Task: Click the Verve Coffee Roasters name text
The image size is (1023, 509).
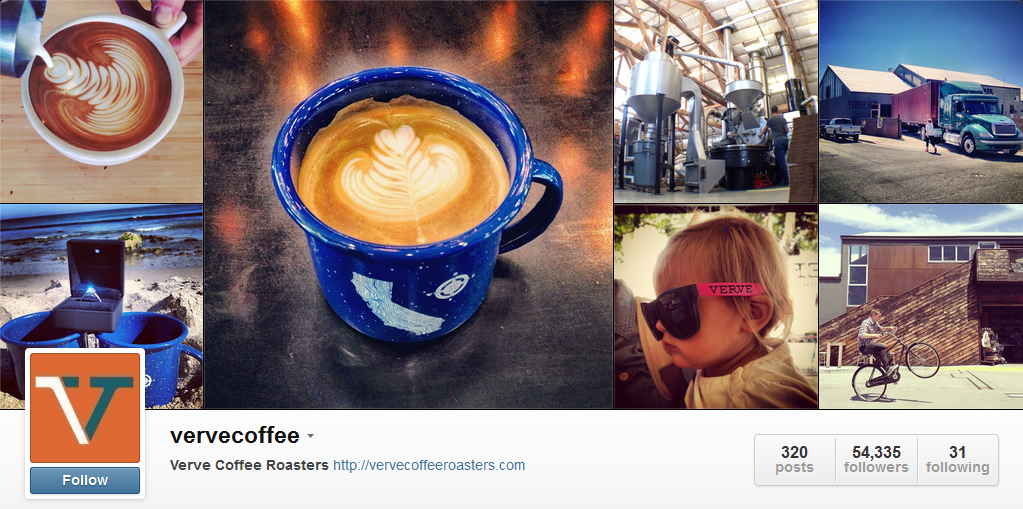Action: 249,465
